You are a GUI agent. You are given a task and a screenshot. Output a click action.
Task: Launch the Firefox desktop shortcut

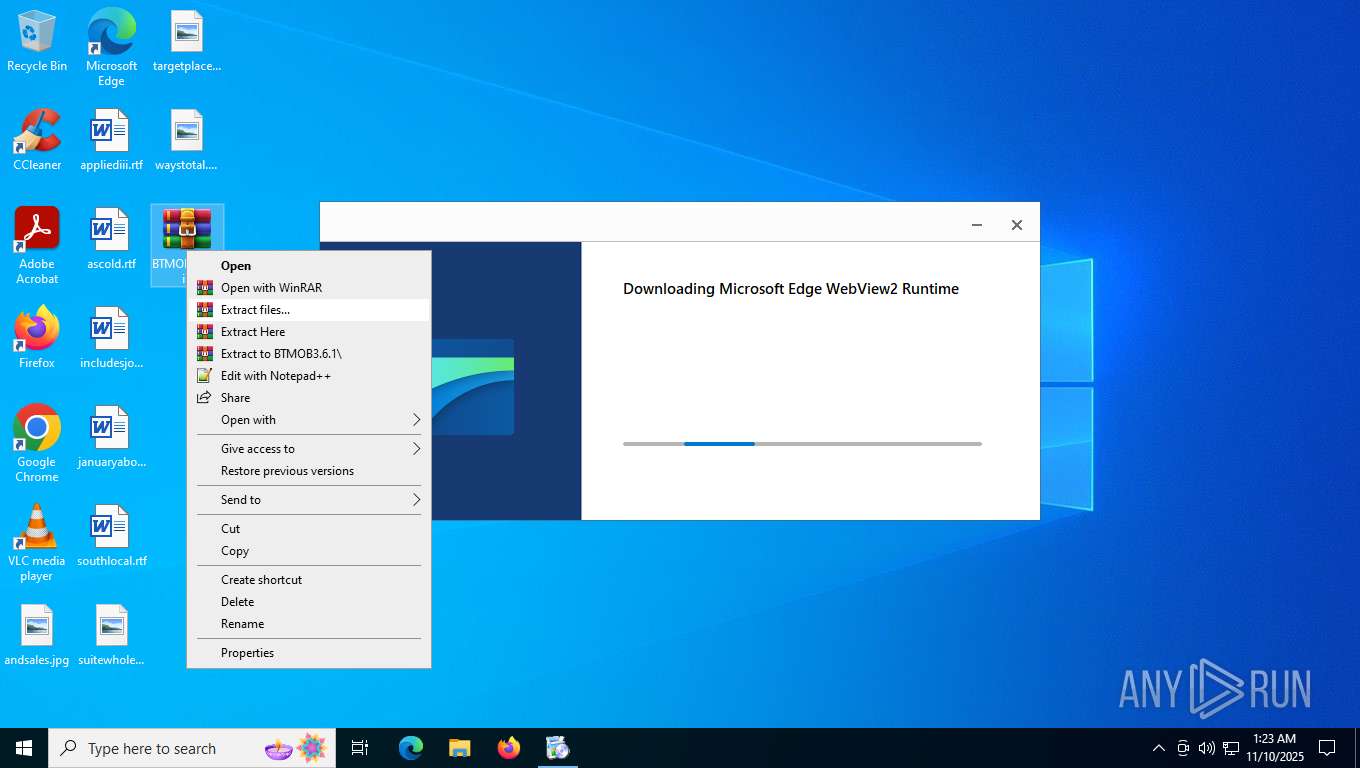point(37,338)
